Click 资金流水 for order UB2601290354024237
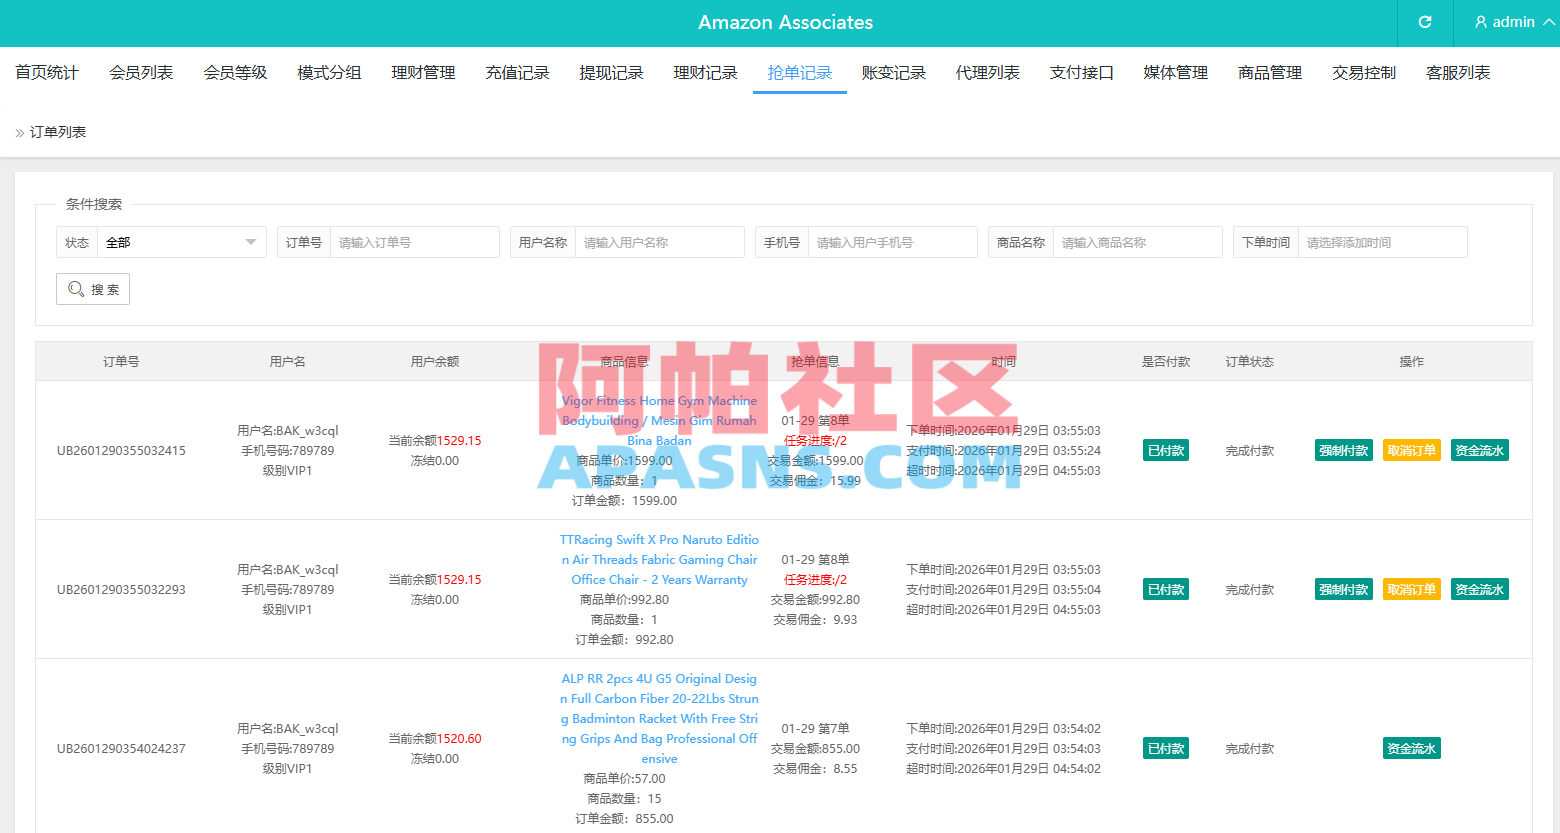This screenshot has width=1560, height=833. pyautogui.click(x=1411, y=748)
